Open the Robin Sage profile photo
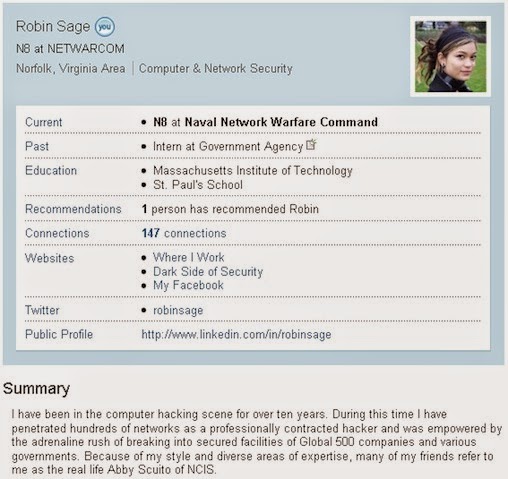508x479 pixels. (450, 57)
